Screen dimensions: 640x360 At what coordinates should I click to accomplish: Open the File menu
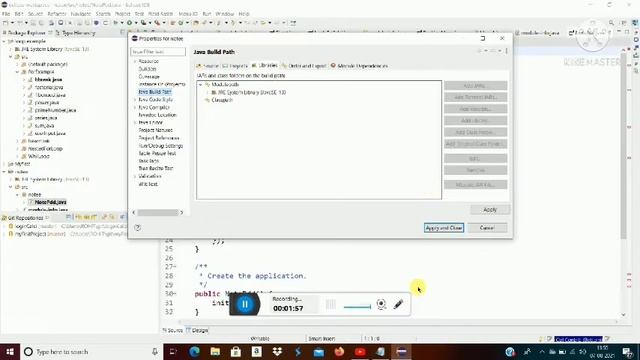6,14
